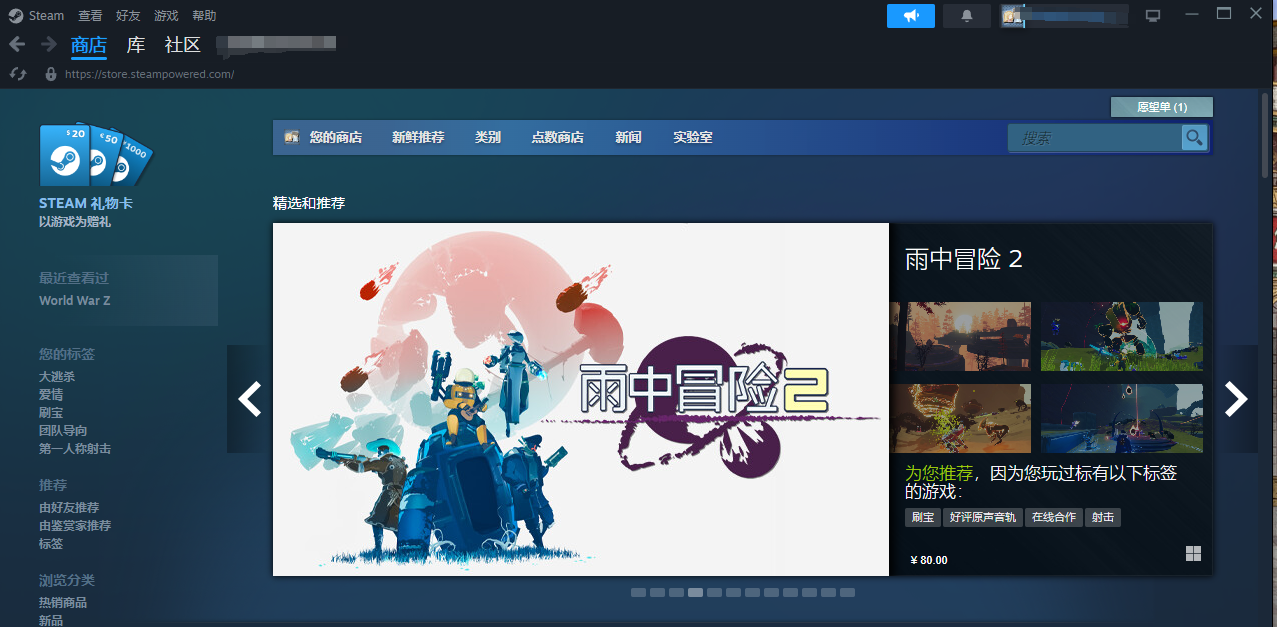Image resolution: width=1277 pixels, height=627 pixels.
Task: Click the 在线合作 tag chip
Action: click(1054, 518)
